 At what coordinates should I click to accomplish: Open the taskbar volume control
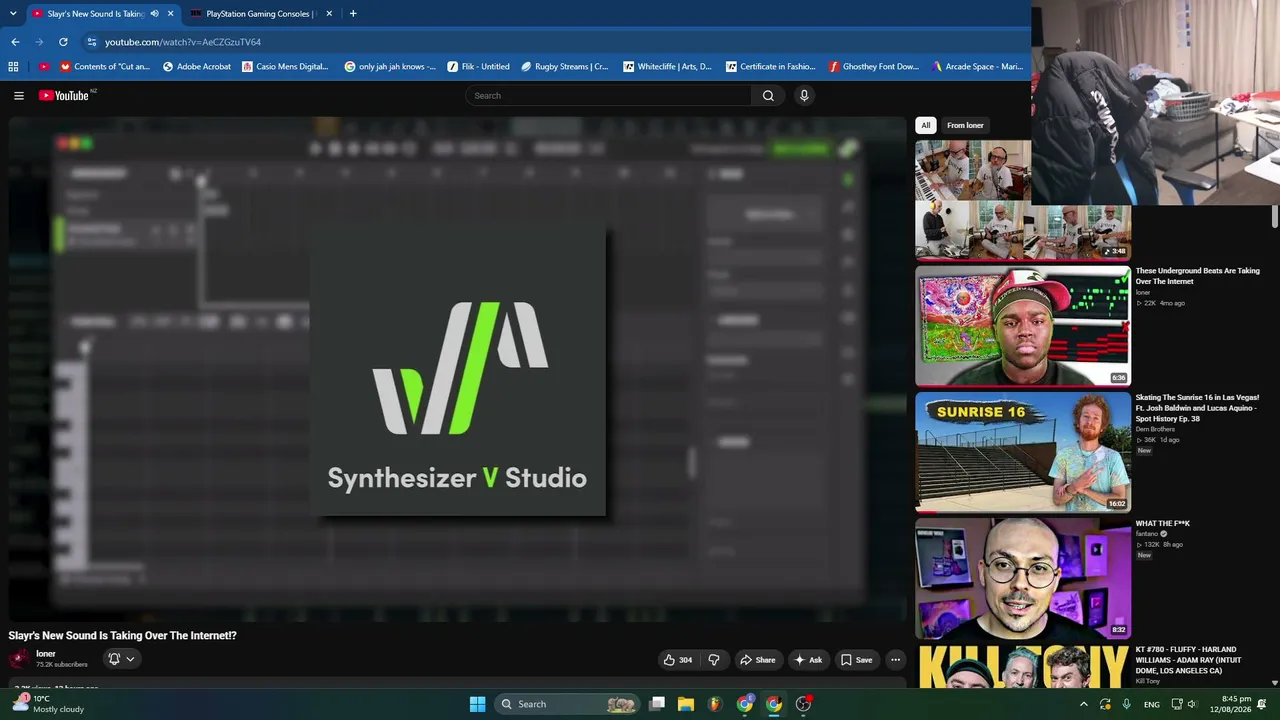pyautogui.click(x=1191, y=704)
